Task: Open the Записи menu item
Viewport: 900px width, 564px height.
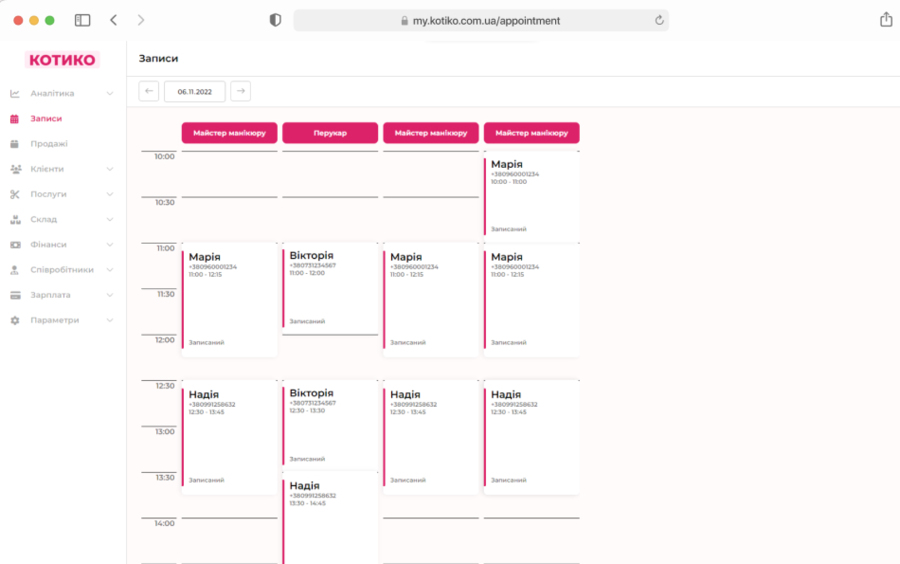Action: (46, 119)
